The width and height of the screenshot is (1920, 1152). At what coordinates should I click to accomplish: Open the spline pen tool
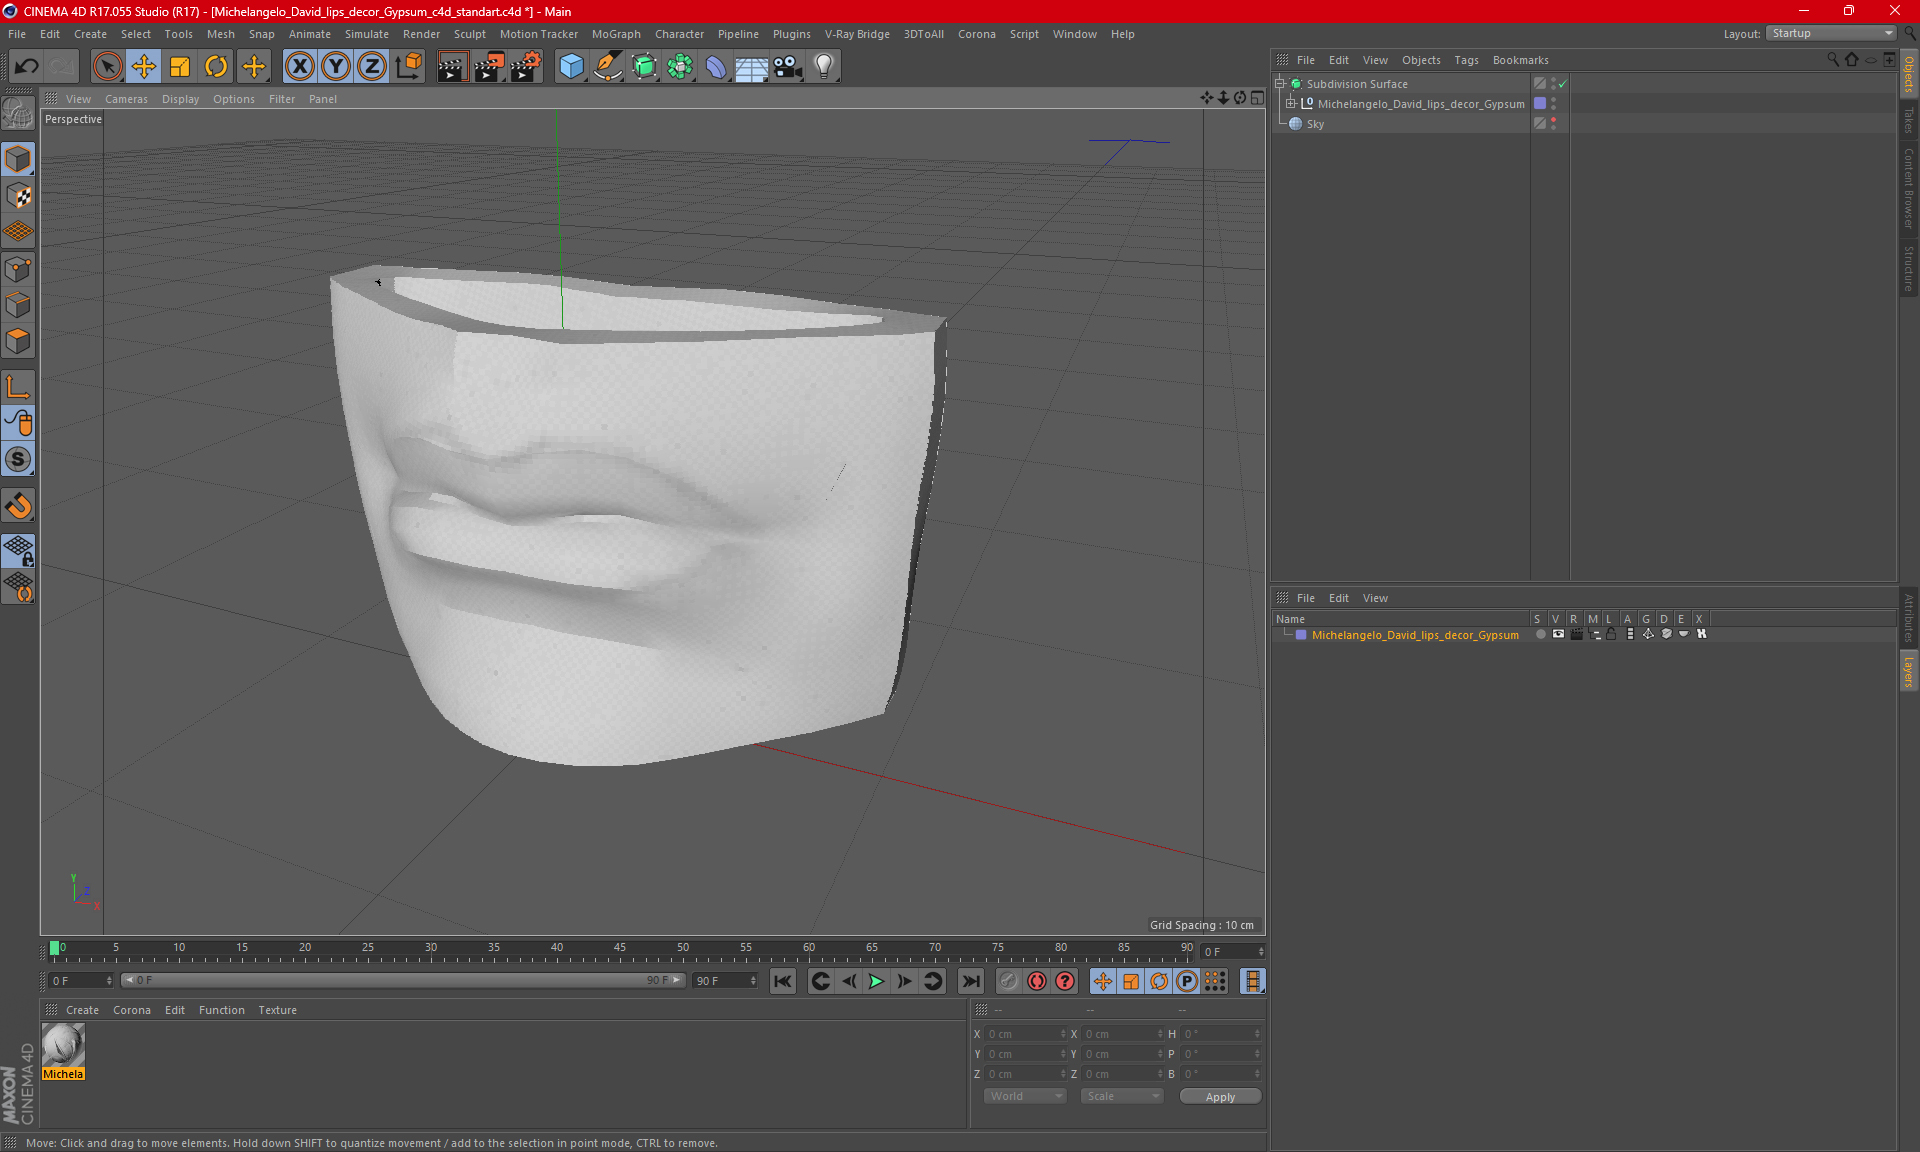coord(608,66)
